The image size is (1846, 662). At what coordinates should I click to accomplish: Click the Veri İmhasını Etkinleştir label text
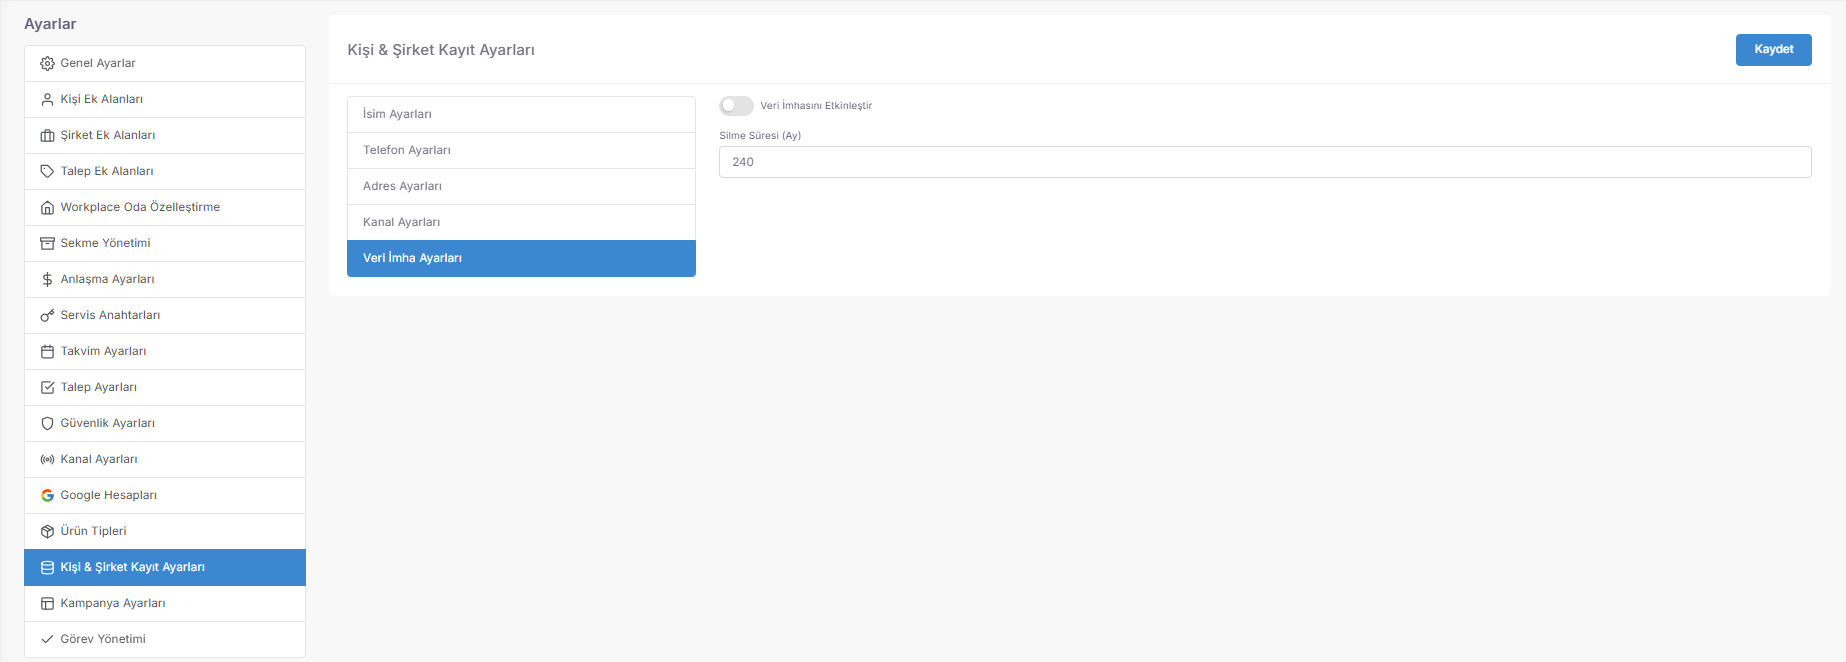[x=816, y=106]
